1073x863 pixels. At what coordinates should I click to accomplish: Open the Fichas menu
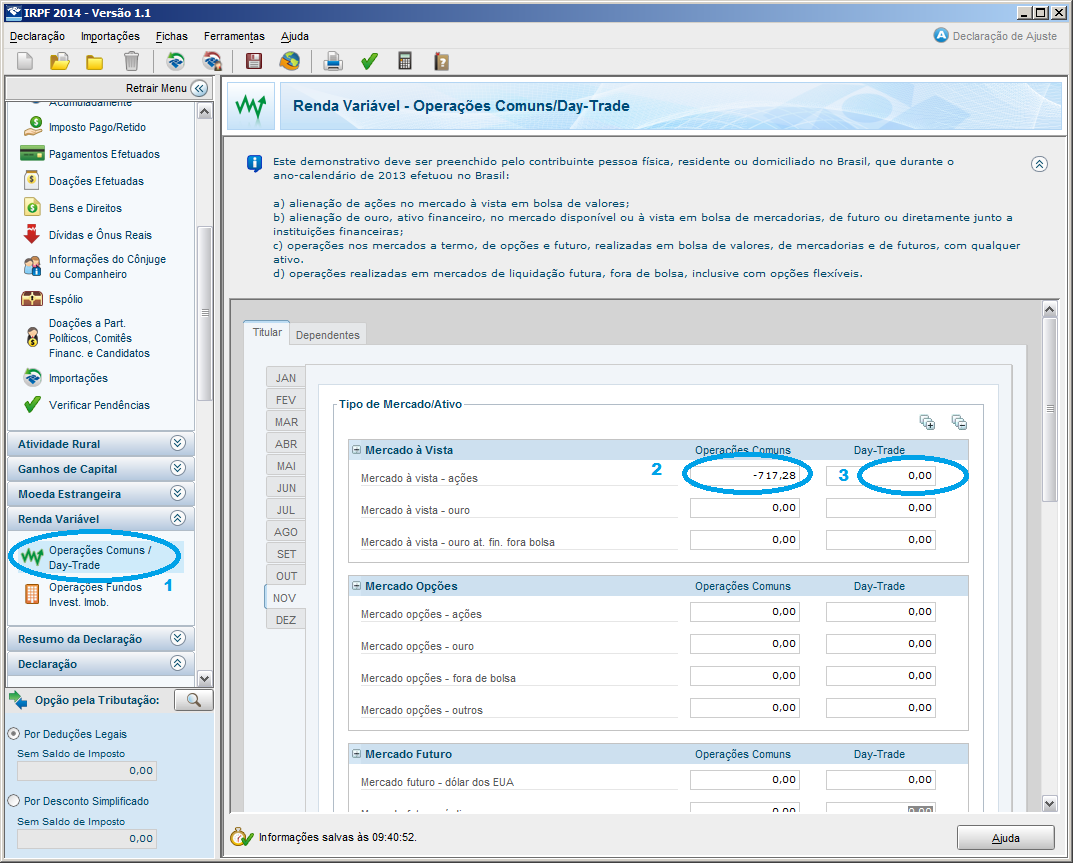172,36
